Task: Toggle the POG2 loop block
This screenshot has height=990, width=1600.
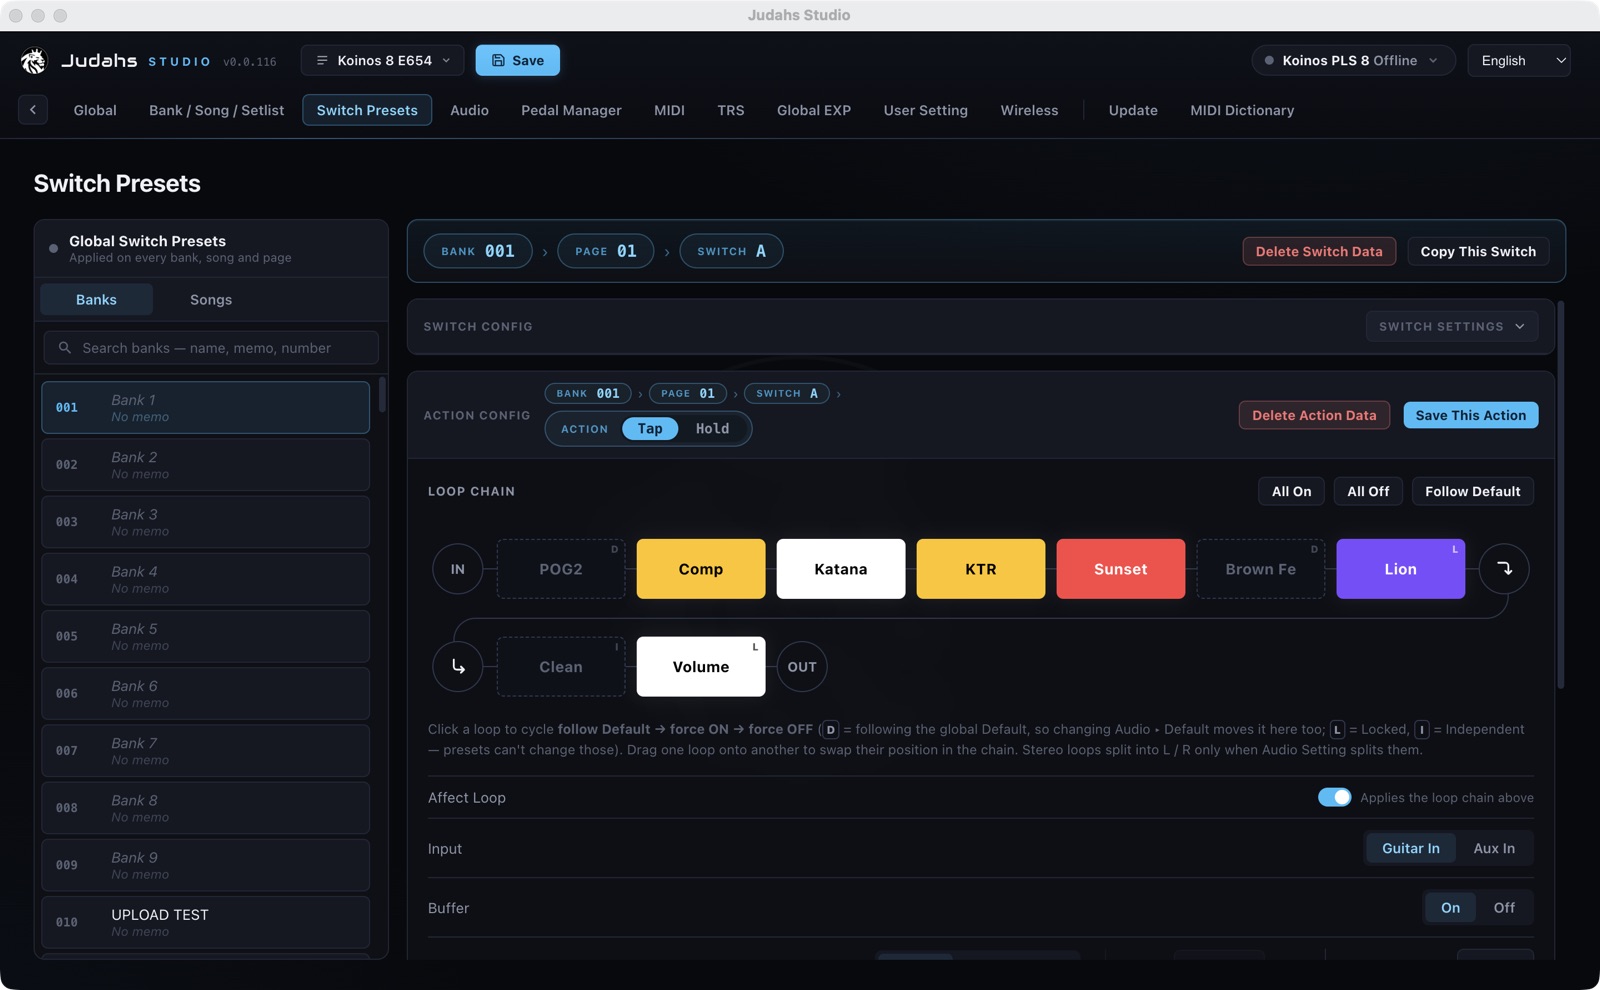Action: pyautogui.click(x=561, y=569)
